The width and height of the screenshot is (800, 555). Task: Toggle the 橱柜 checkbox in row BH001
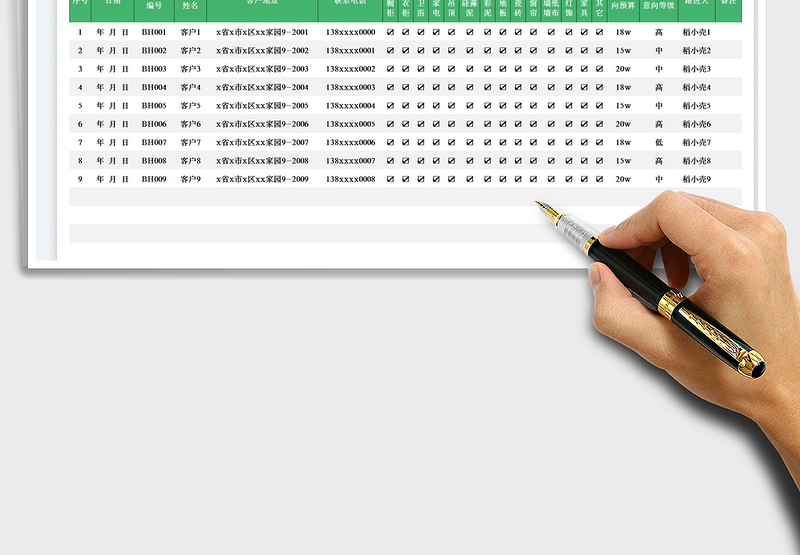click(390, 32)
